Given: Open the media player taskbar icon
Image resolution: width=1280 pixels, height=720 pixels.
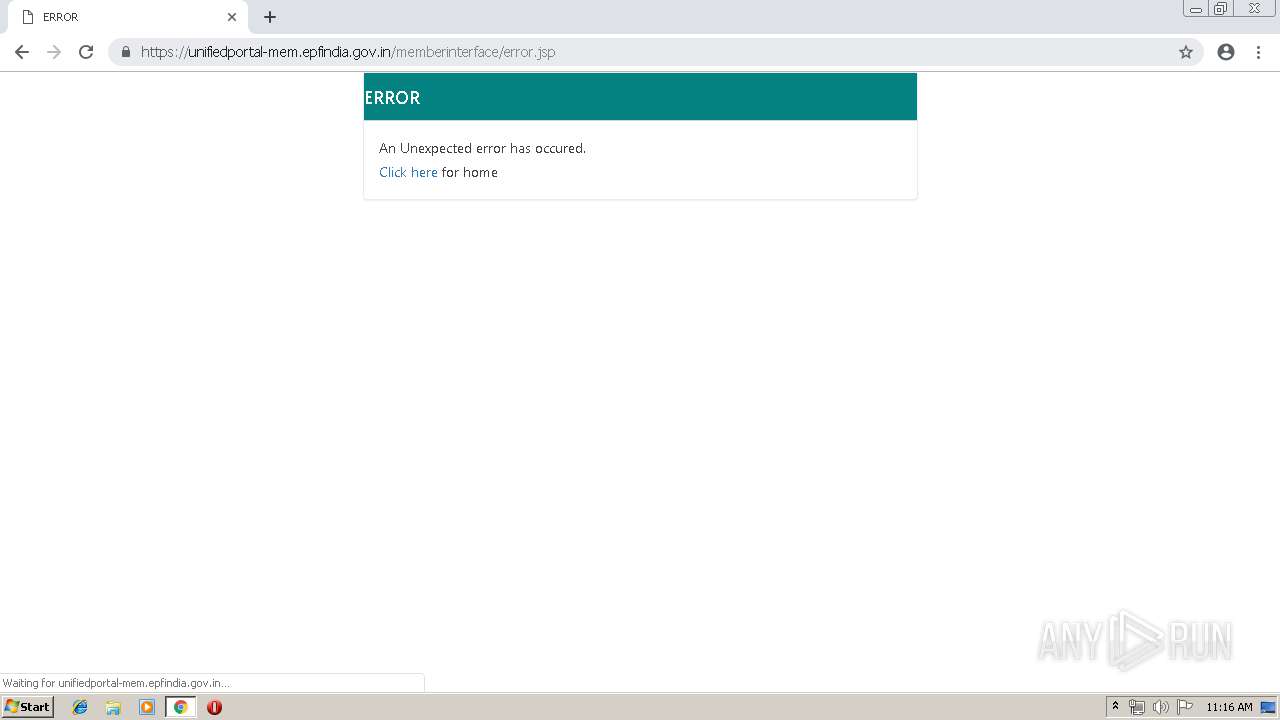Looking at the screenshot, I should pos(147,707).
